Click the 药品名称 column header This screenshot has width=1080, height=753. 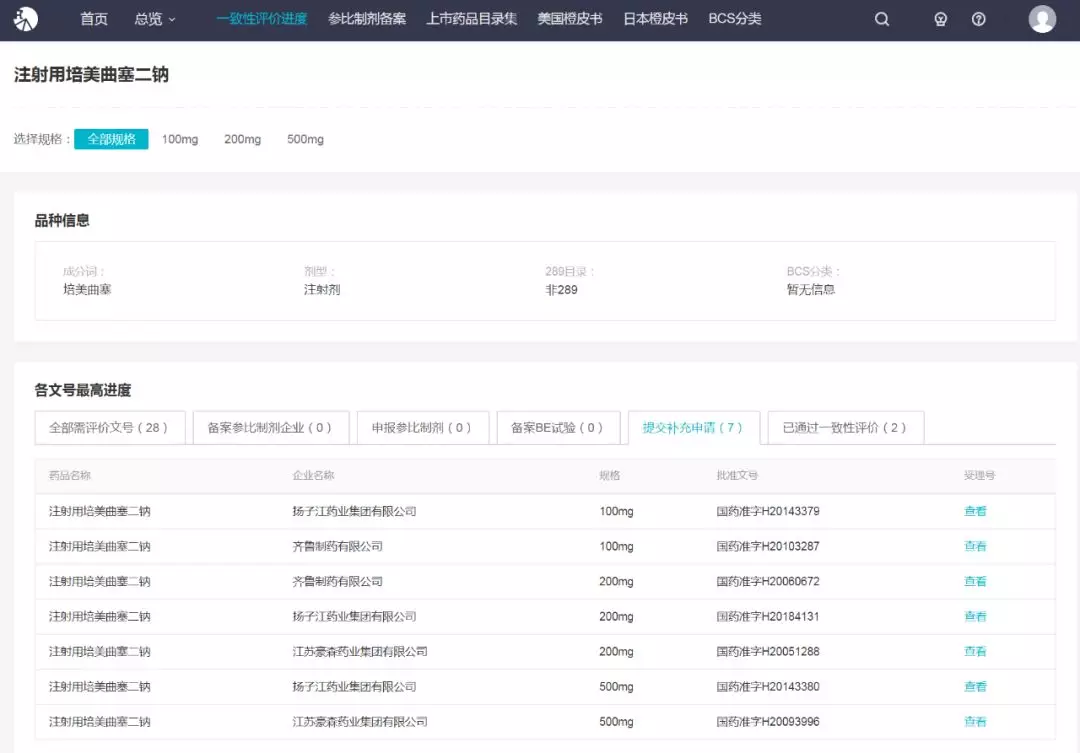(x=70, y=475)
